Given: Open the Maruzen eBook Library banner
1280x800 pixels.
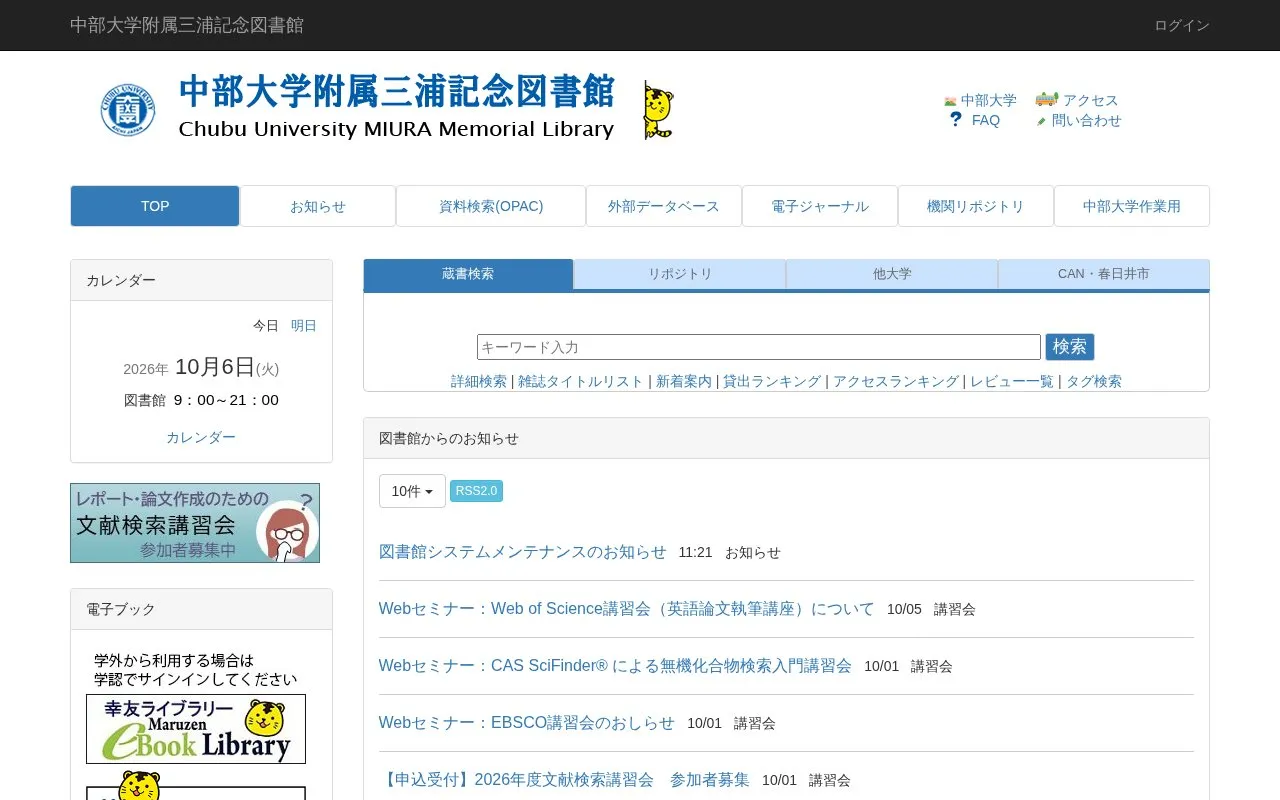Looking at the screenshot, I should (x=196, y=729).
